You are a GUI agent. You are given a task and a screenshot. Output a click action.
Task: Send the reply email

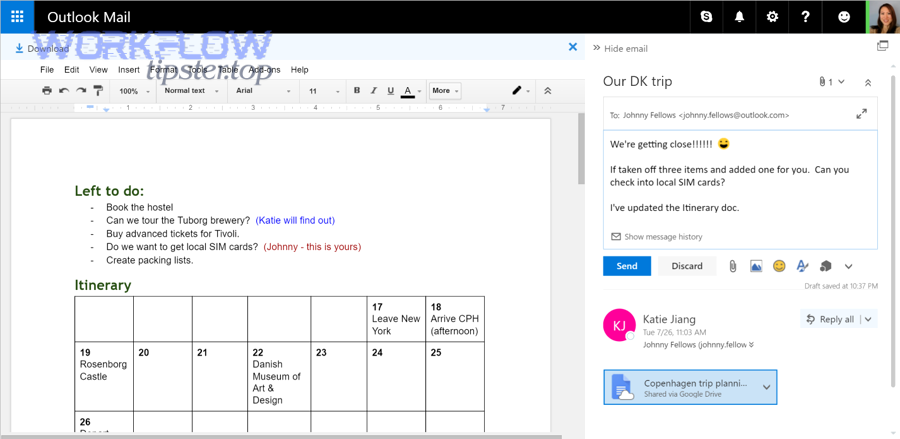click(627, 266)
